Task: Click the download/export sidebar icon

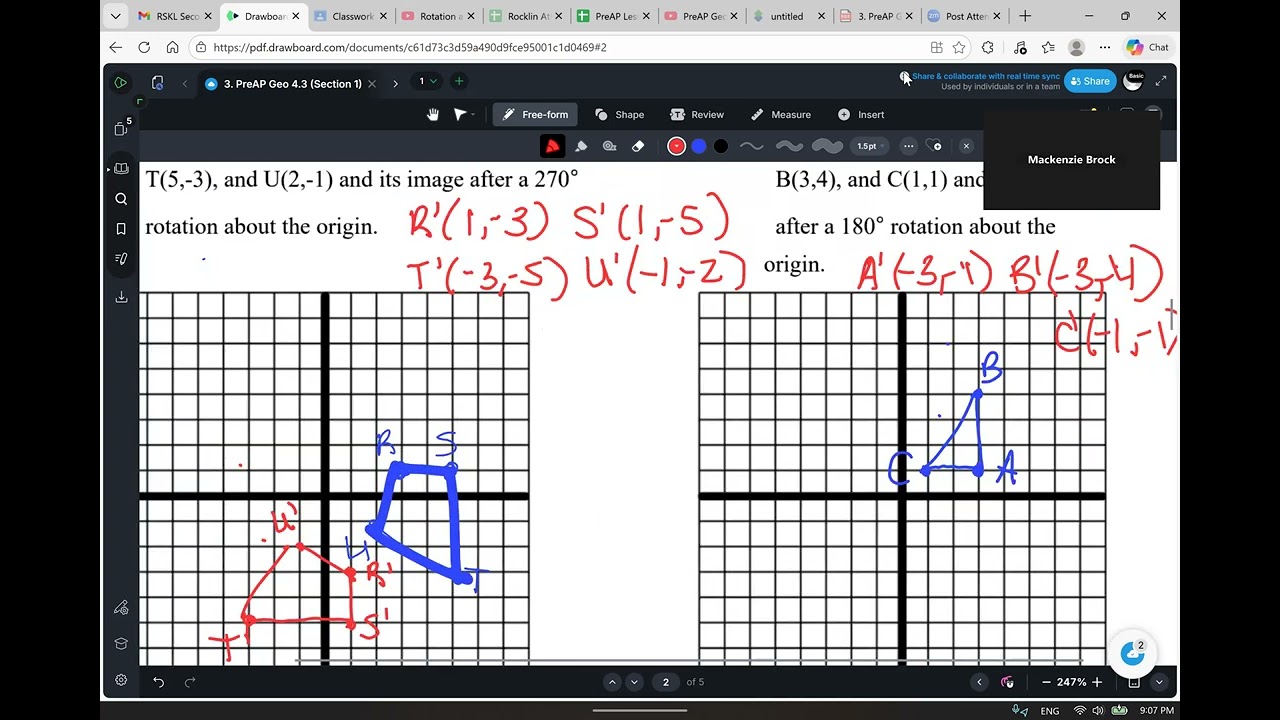Action: click(121, 297)
